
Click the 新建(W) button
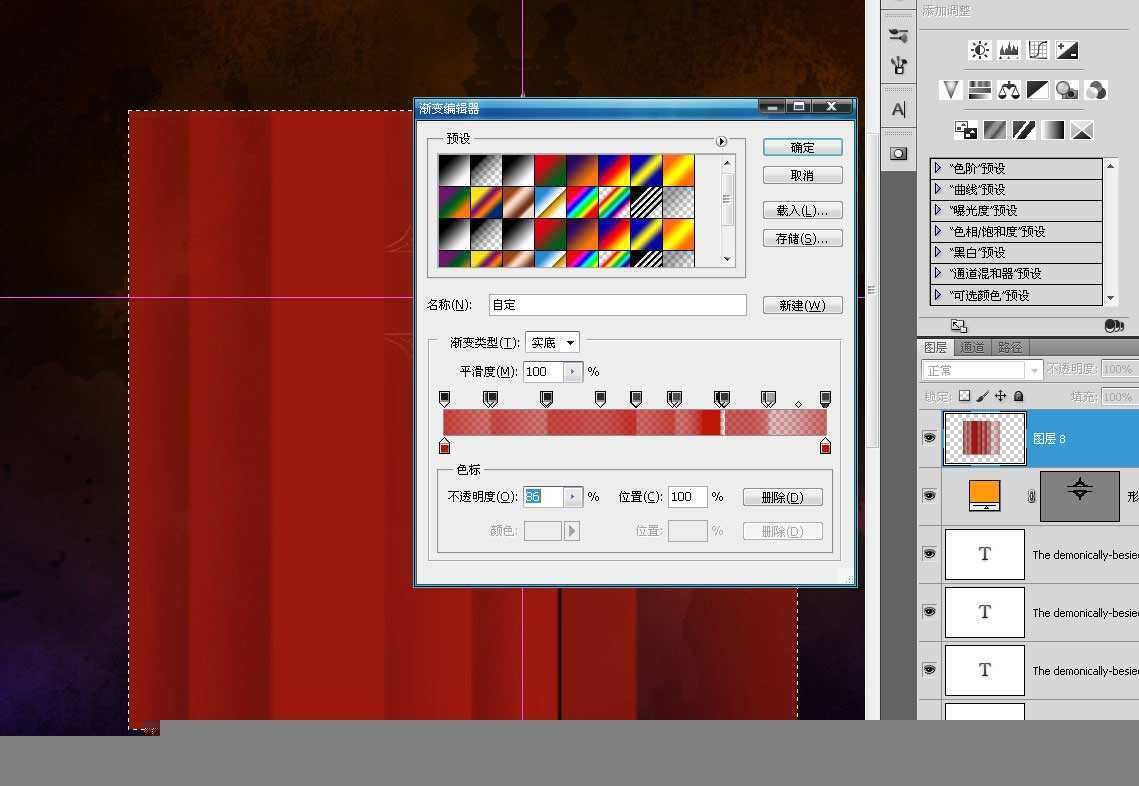click(803, 305)
